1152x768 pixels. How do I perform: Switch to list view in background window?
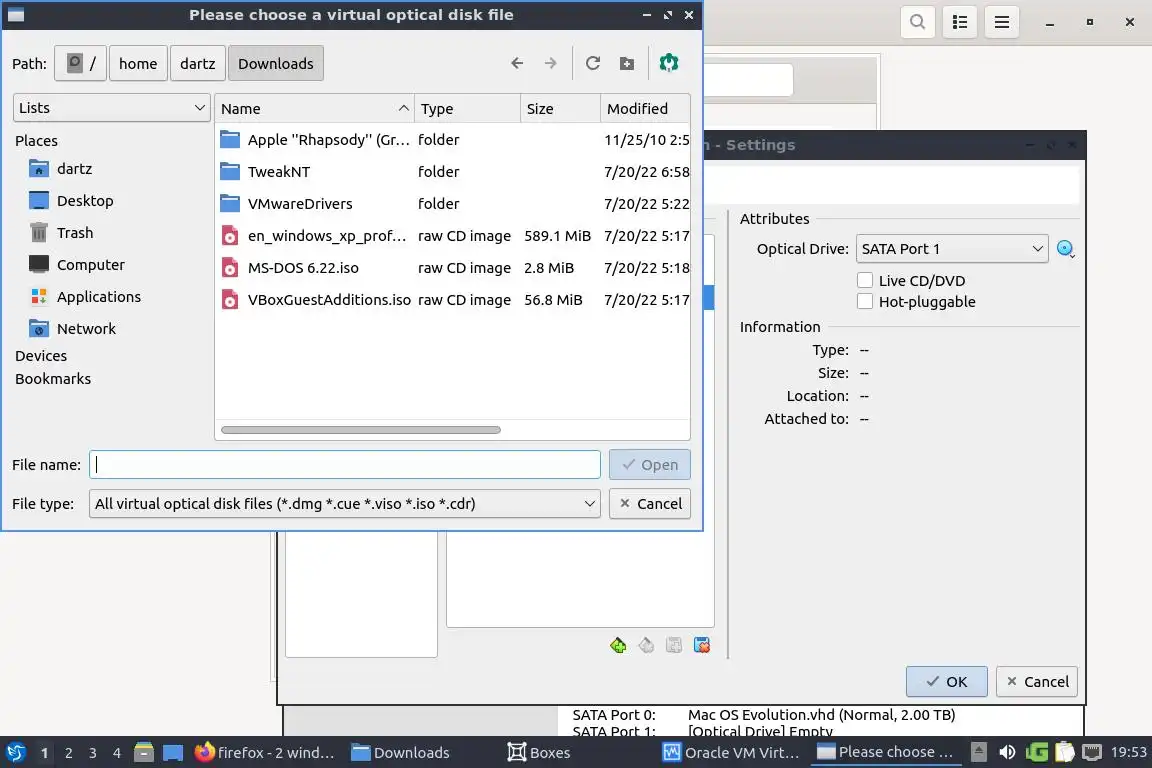[x=960, y=22]
